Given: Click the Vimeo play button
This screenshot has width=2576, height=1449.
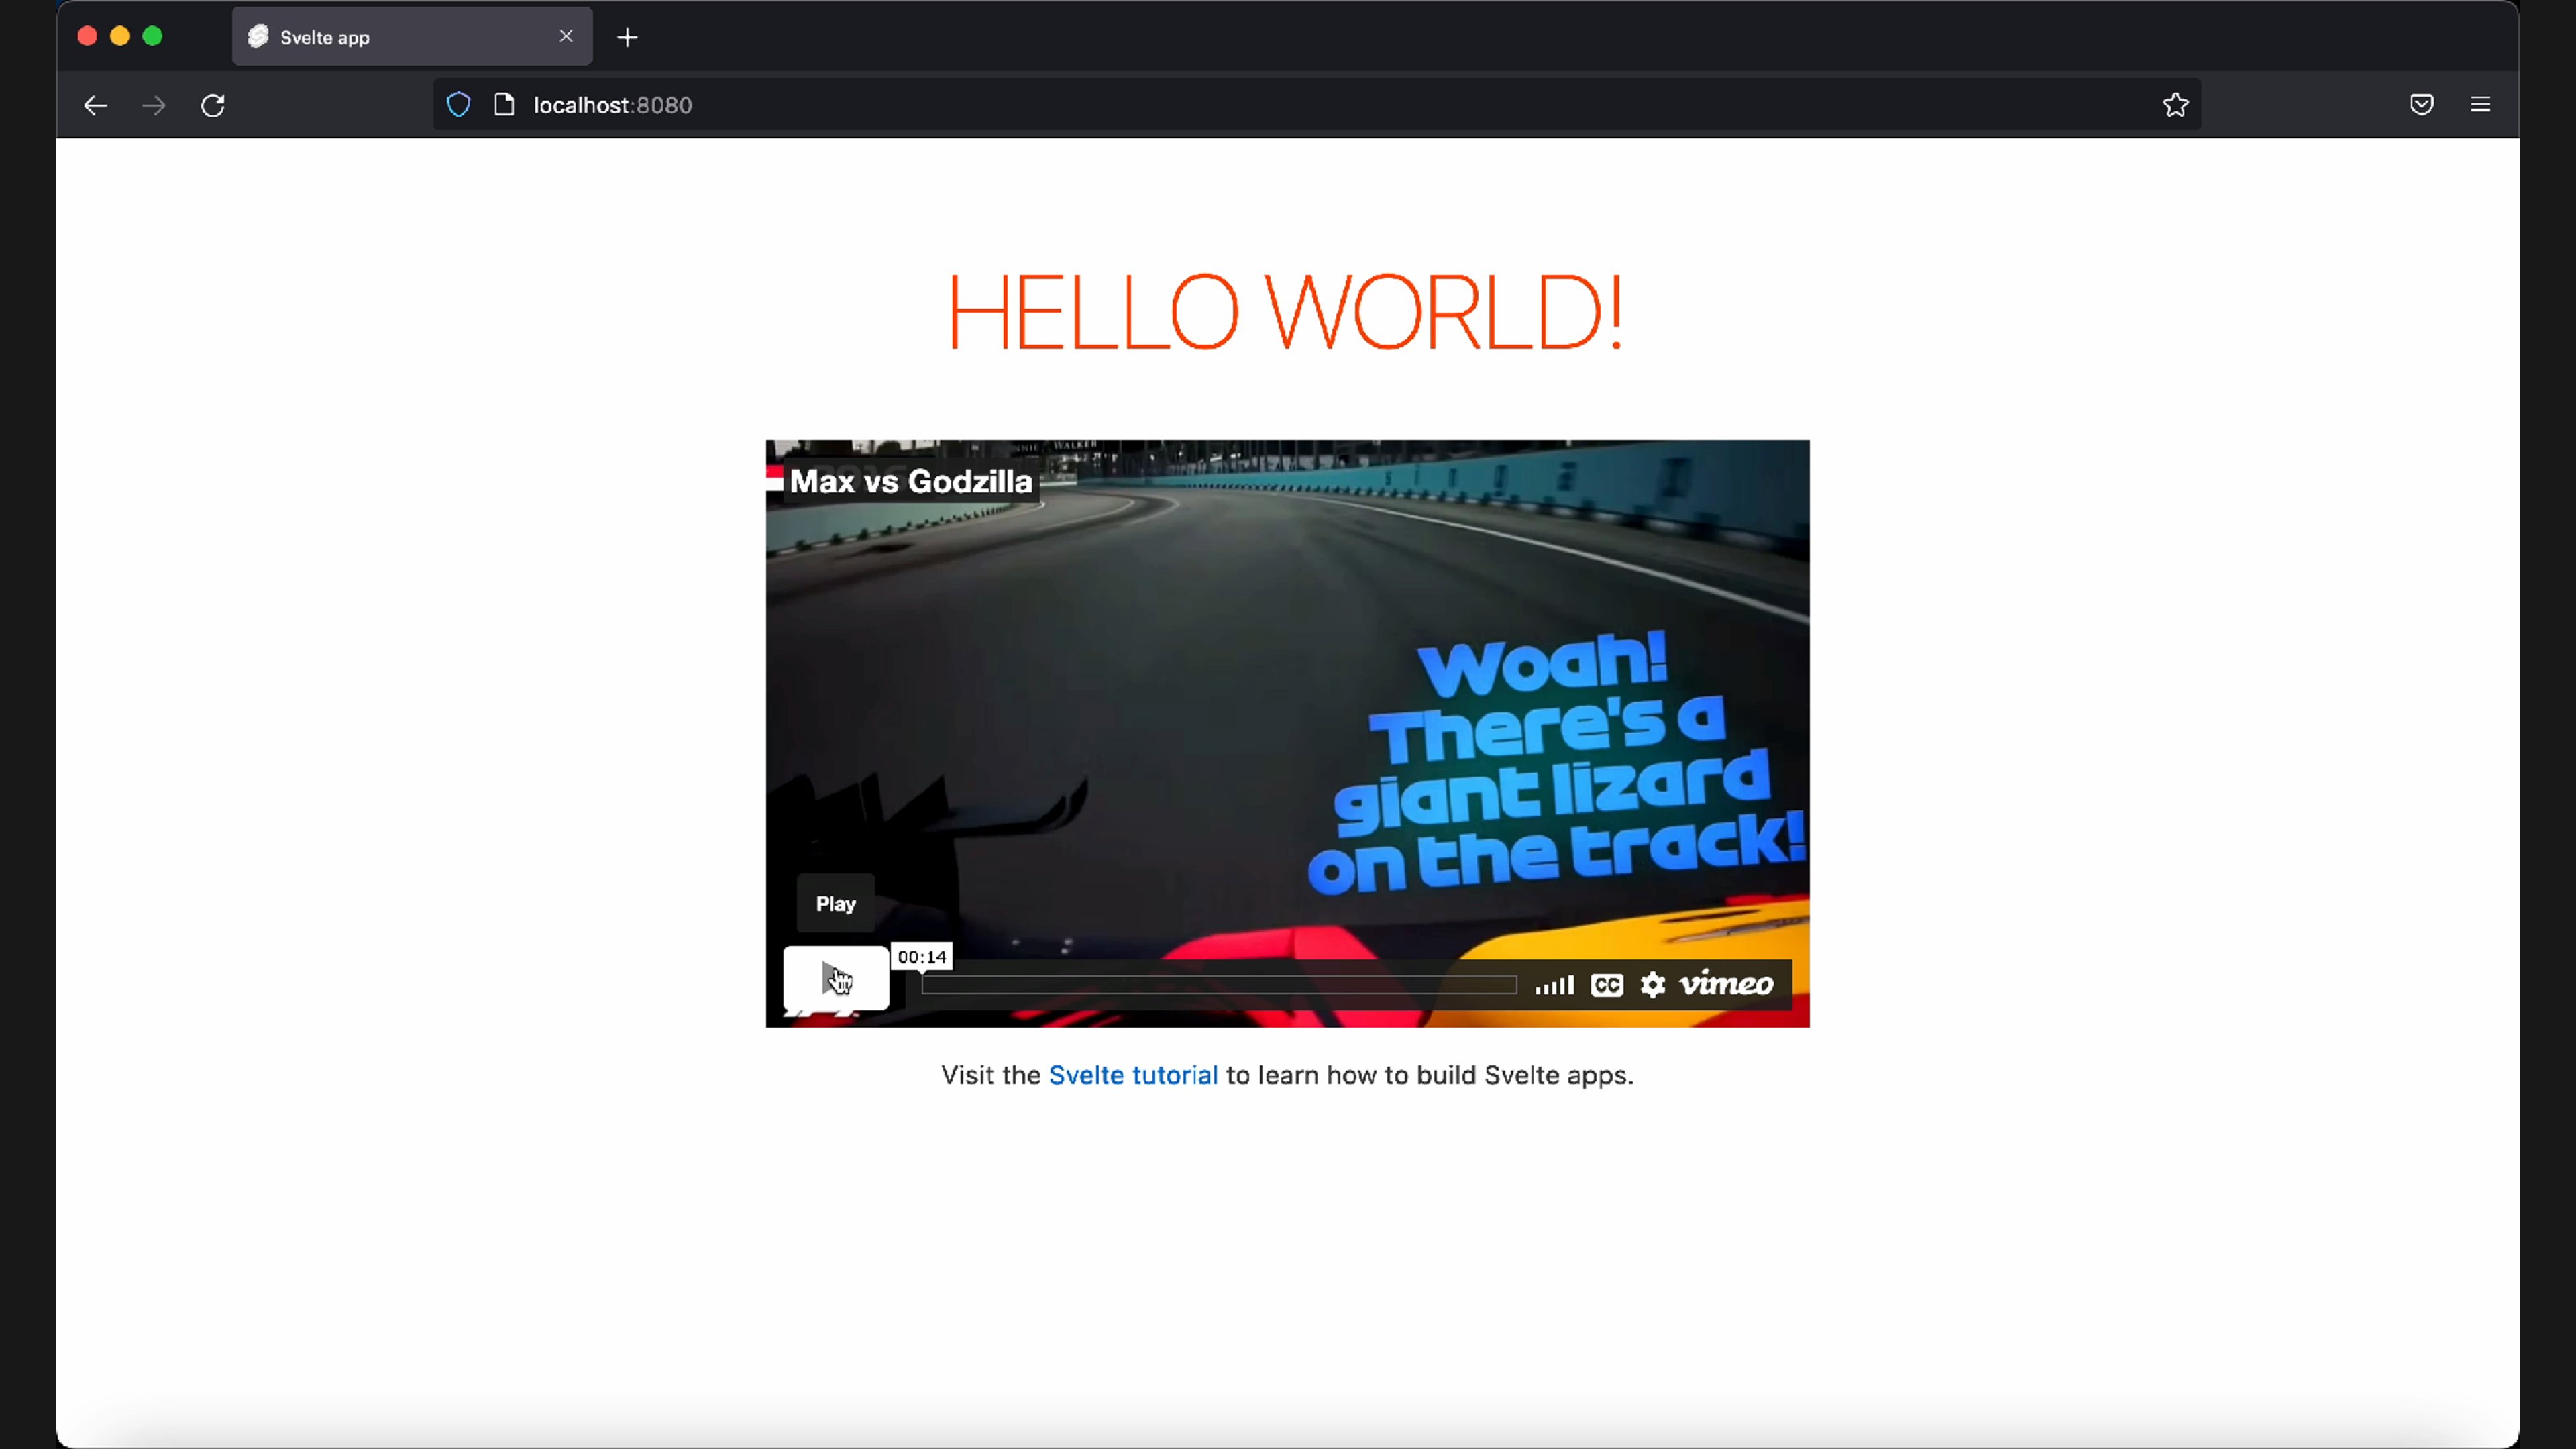Looking at the screenshot, I should tap(835, 977).
